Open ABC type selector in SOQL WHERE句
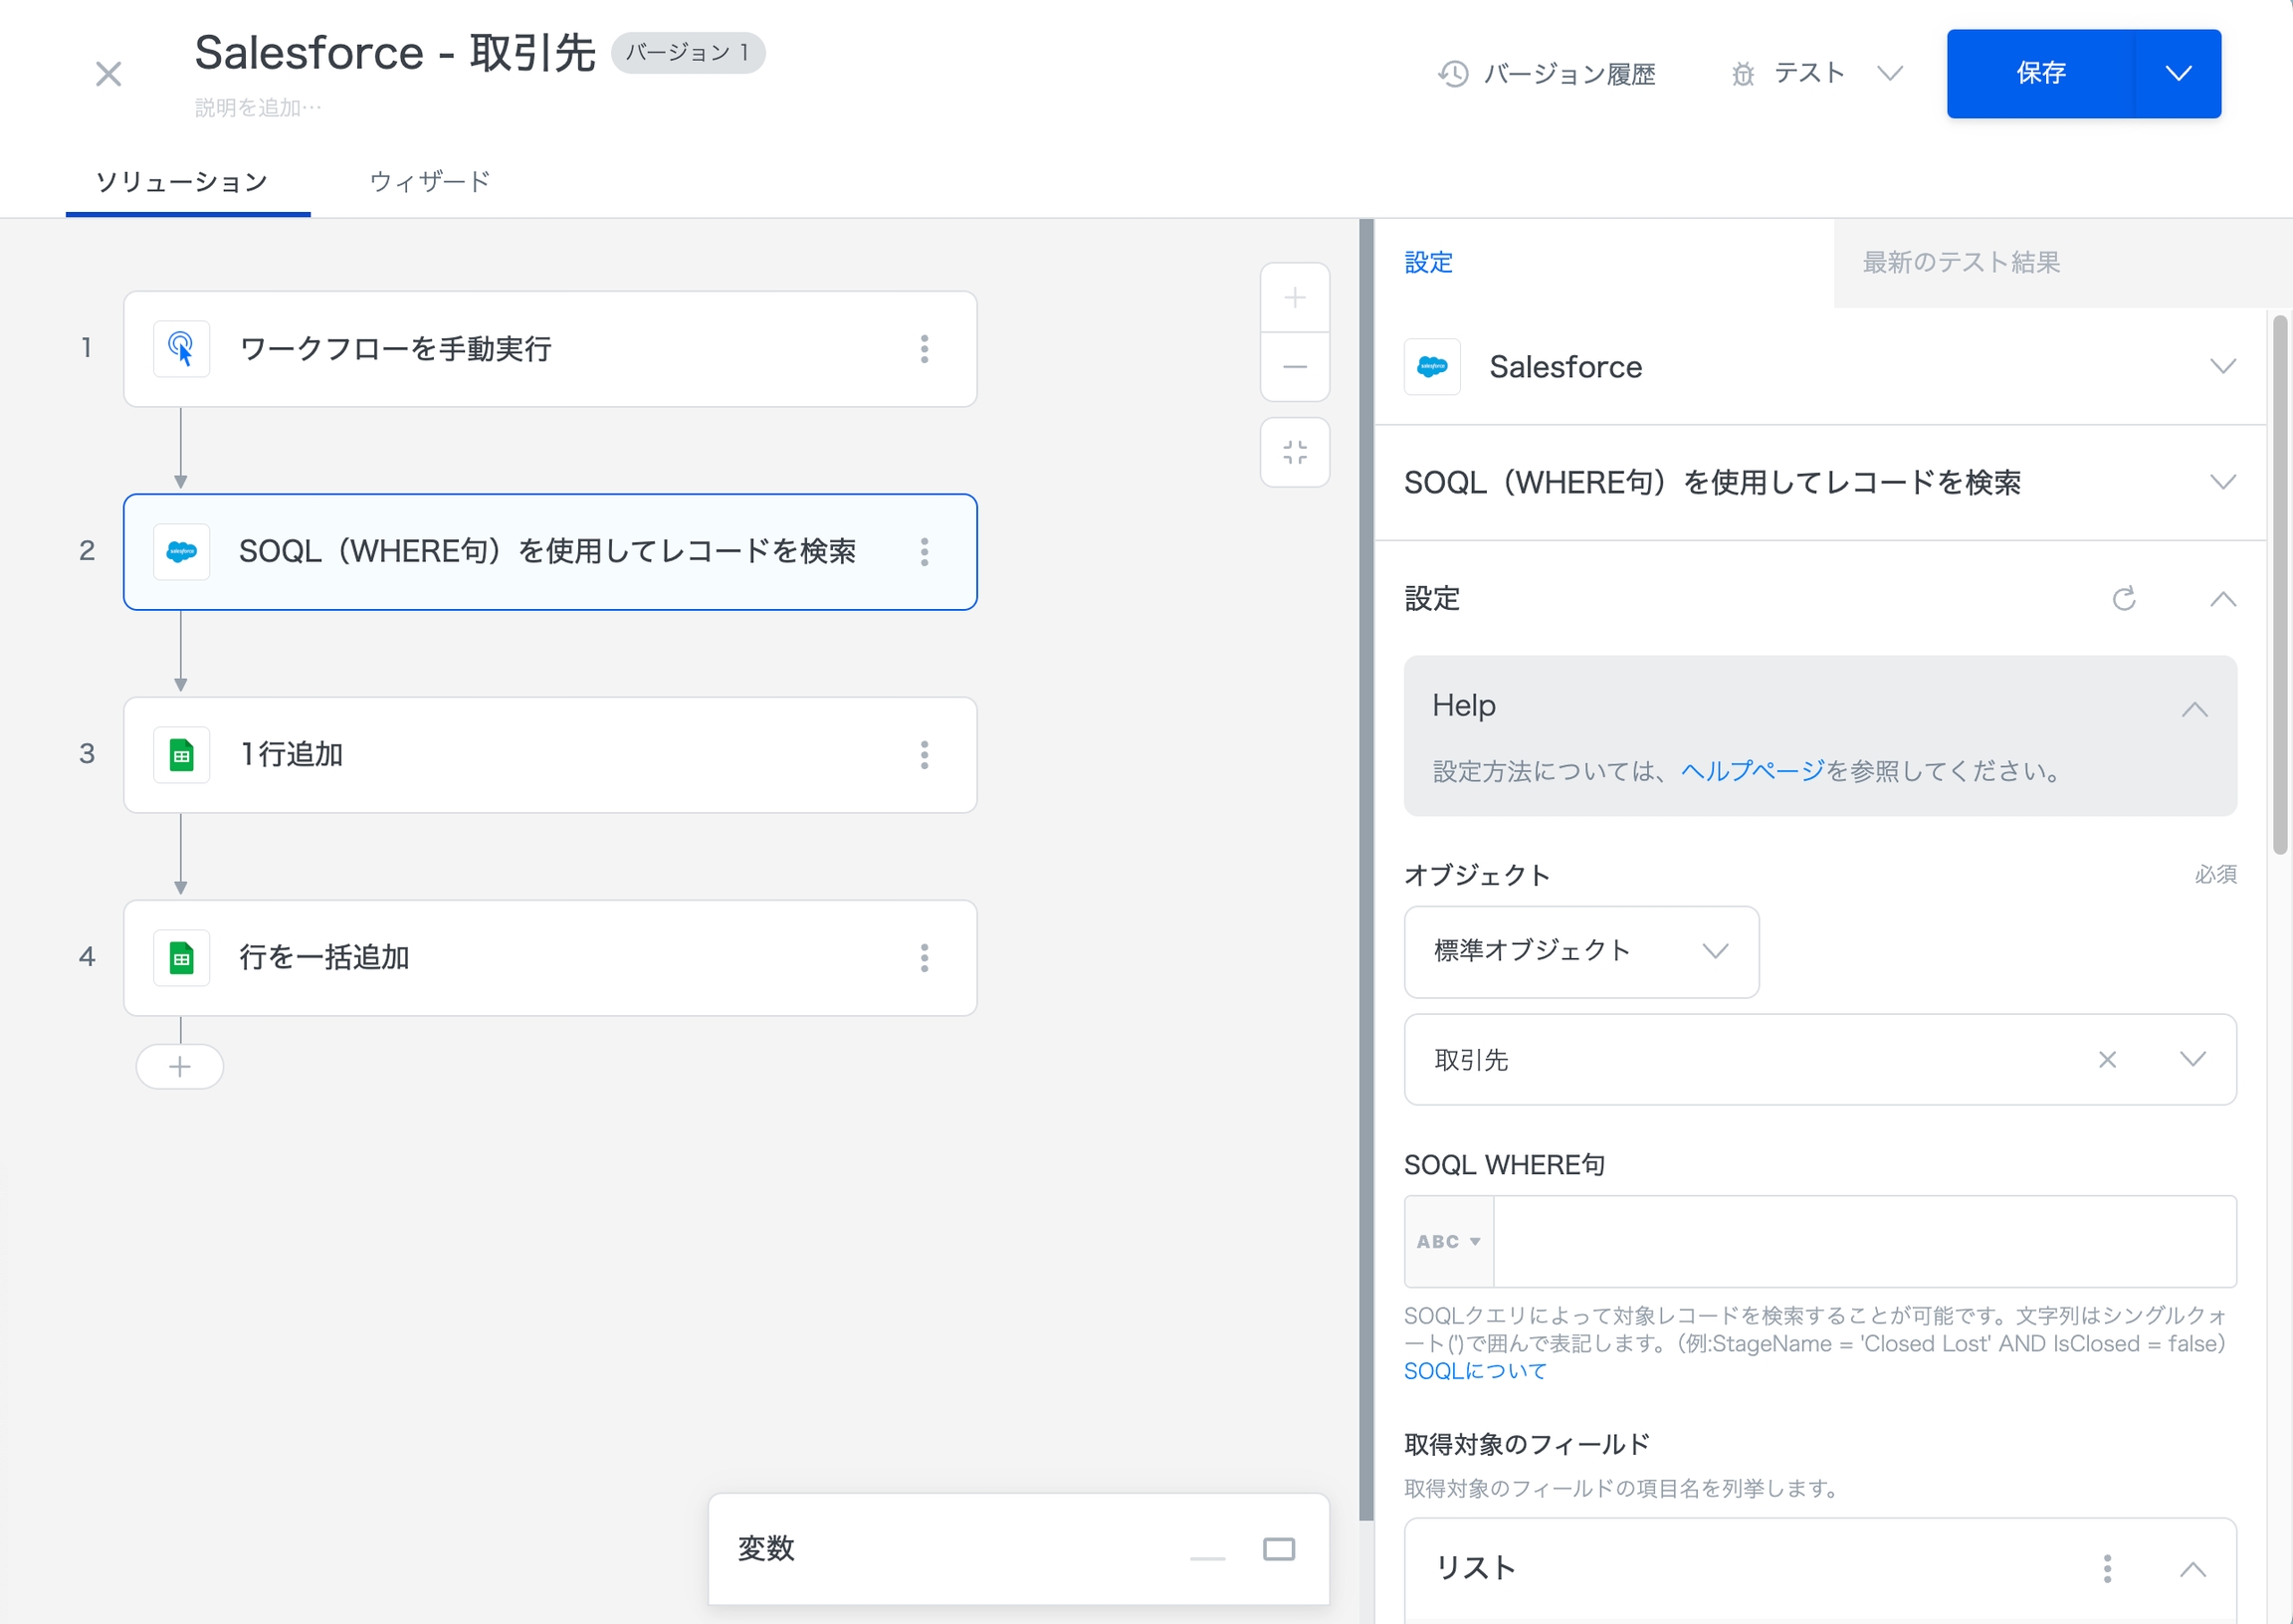Screen dimensions: 2293x1624 (x=1448, y=1241)
